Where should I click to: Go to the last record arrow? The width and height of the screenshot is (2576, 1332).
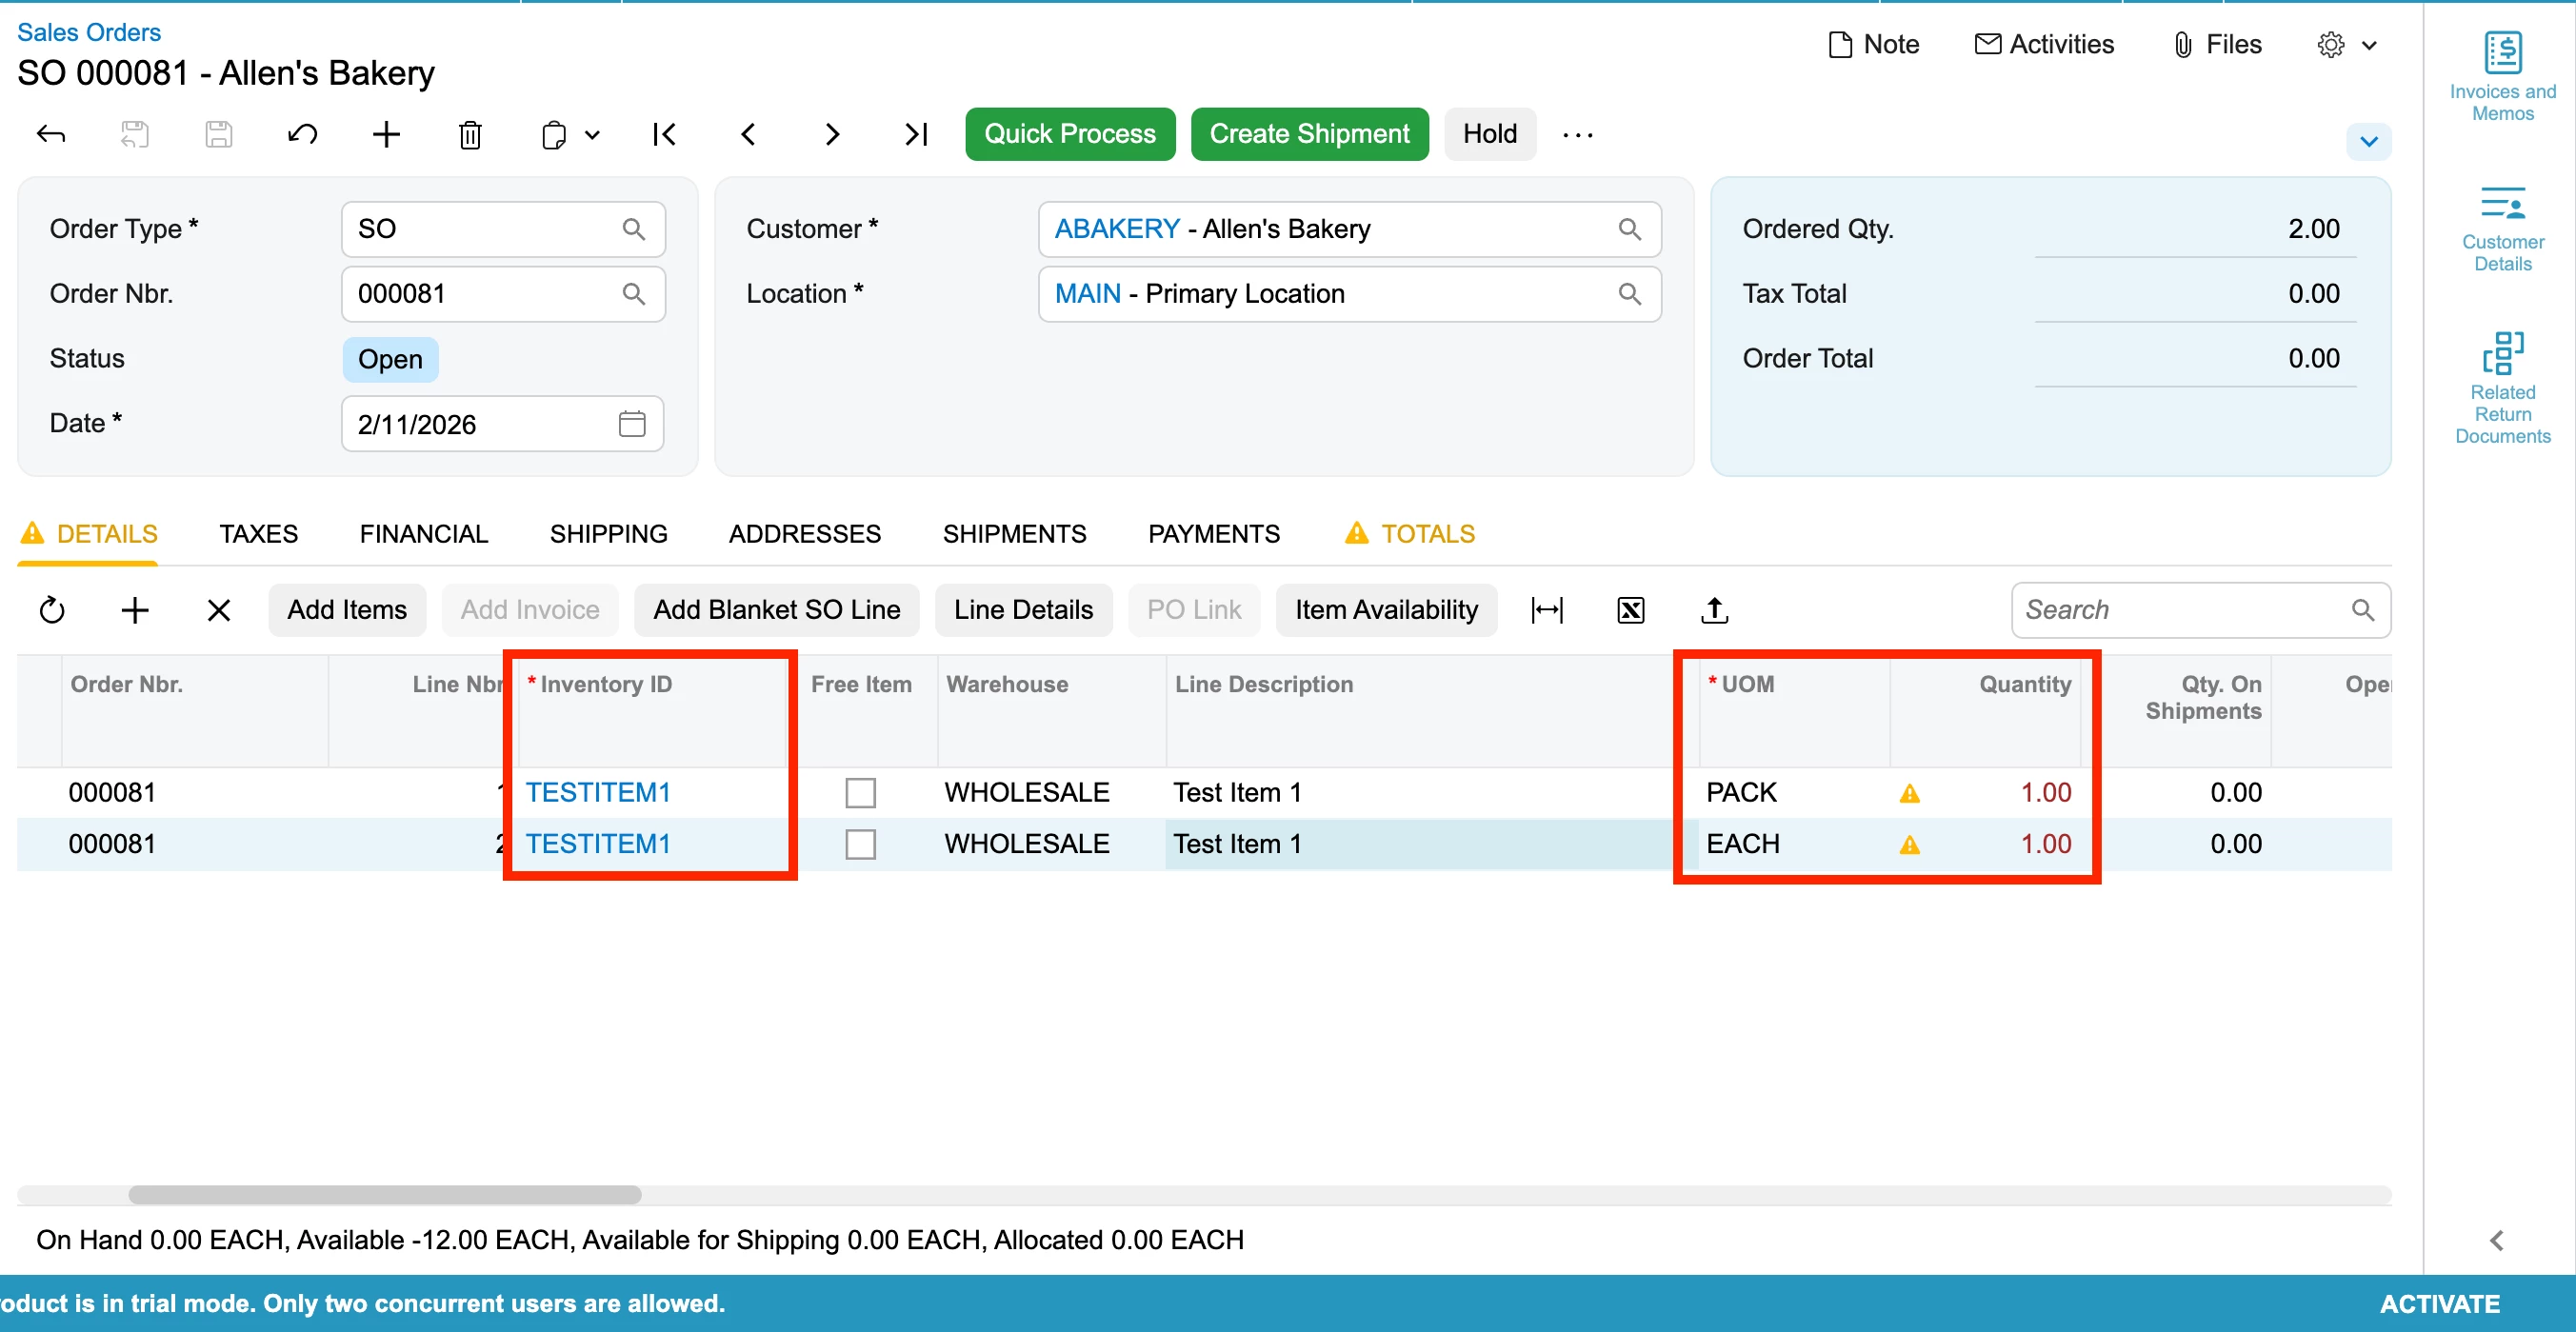coord(915,134)
